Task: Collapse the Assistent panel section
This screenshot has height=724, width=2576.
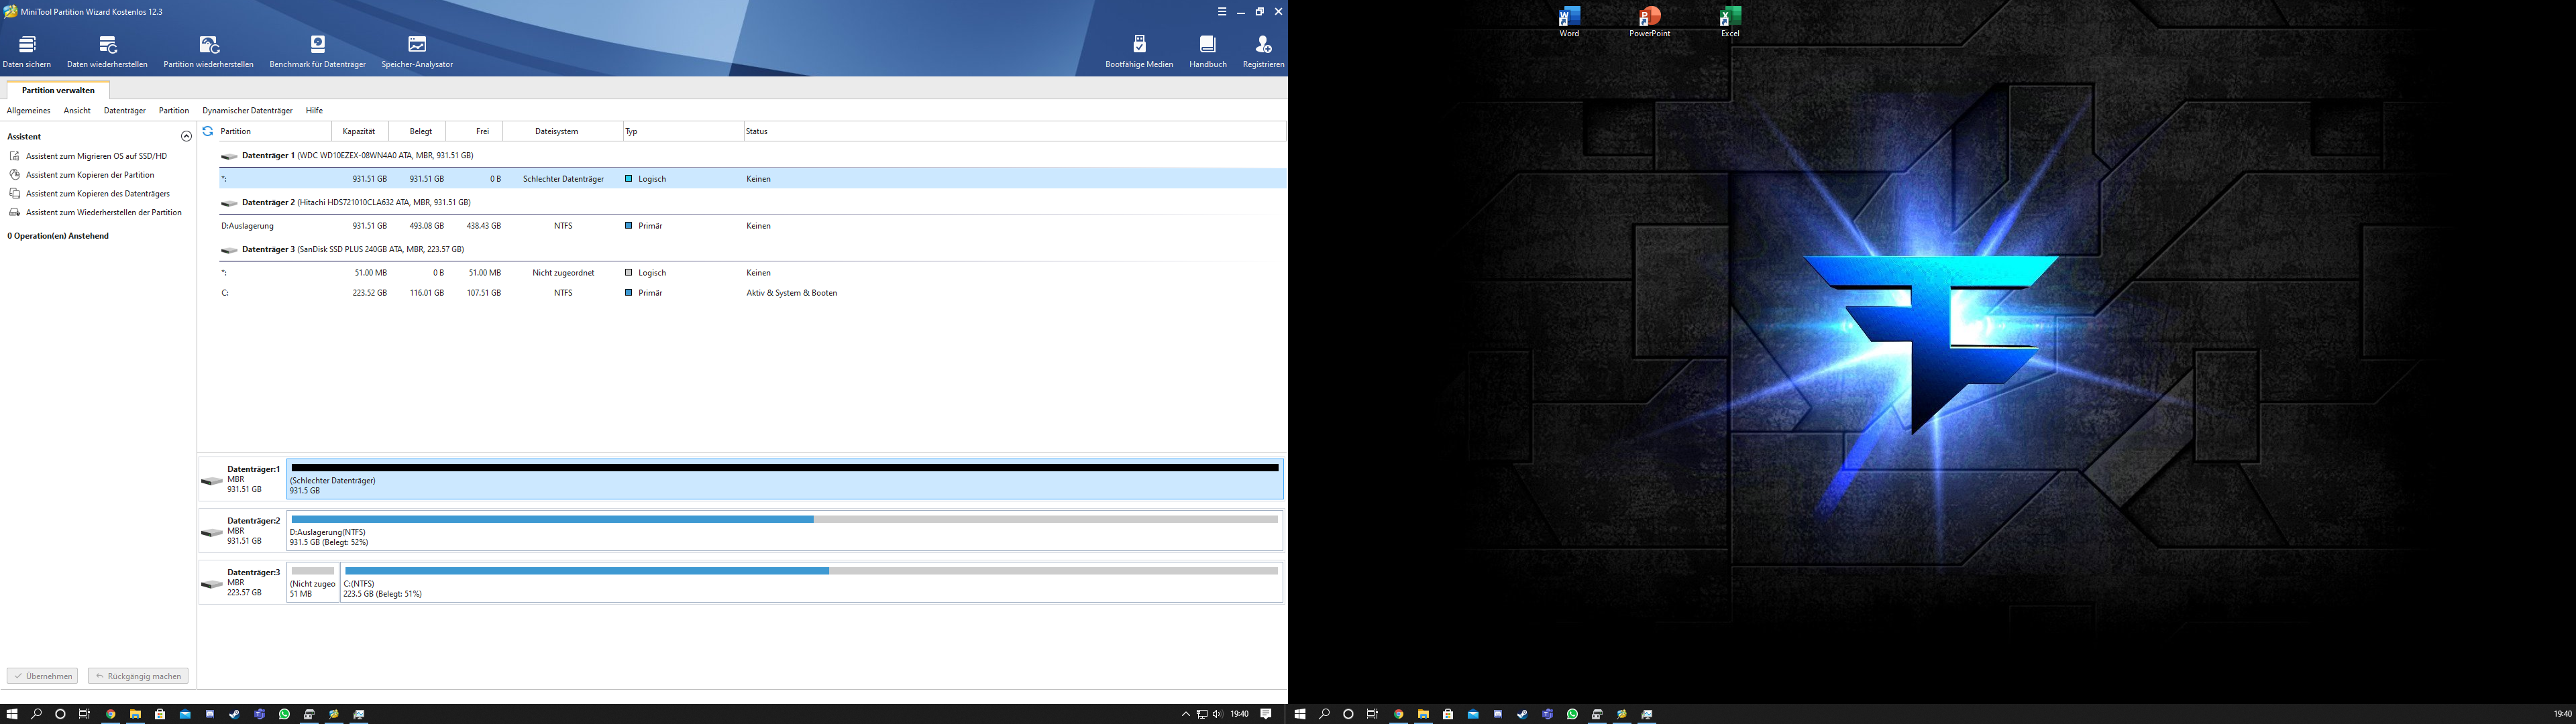Action: [186, 136]
